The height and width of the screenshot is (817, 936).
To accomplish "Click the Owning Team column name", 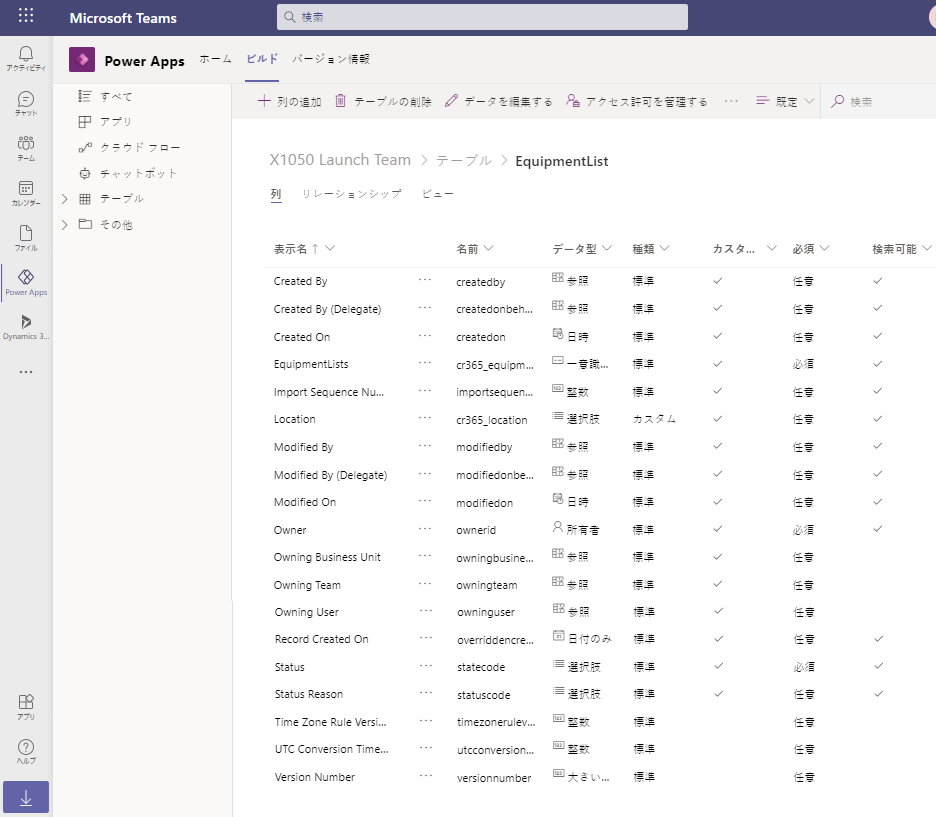I will coord(307,585).
